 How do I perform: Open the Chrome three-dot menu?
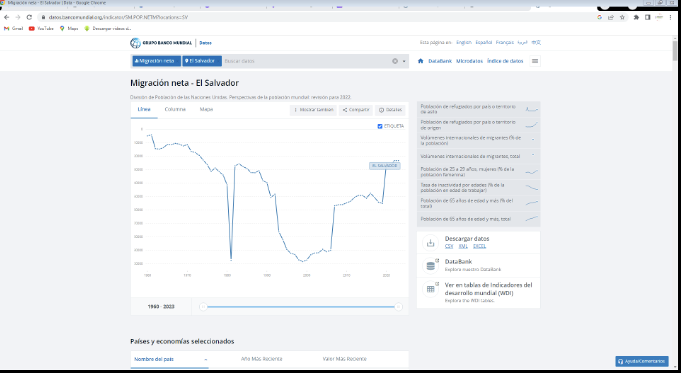(x=670, y=17)
